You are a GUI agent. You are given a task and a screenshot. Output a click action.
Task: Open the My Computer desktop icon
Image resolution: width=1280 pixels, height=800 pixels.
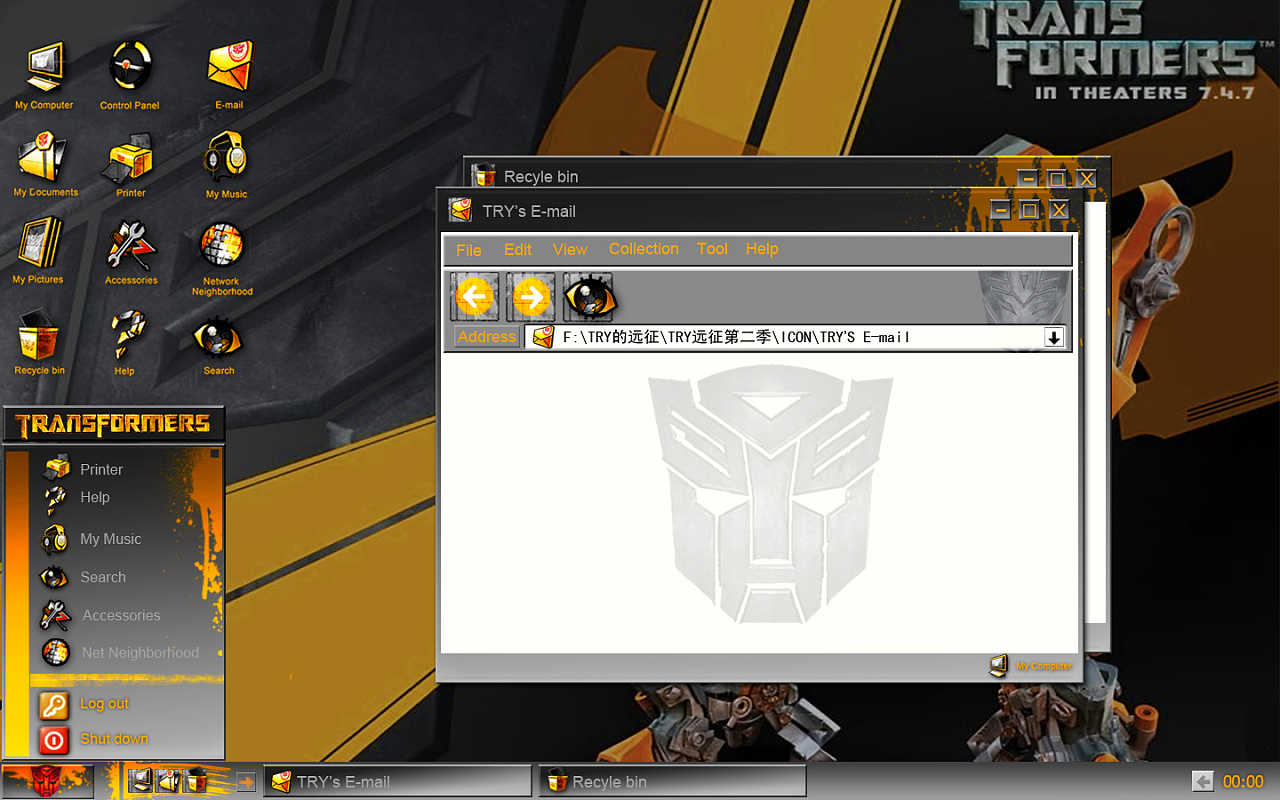point(43,70)
